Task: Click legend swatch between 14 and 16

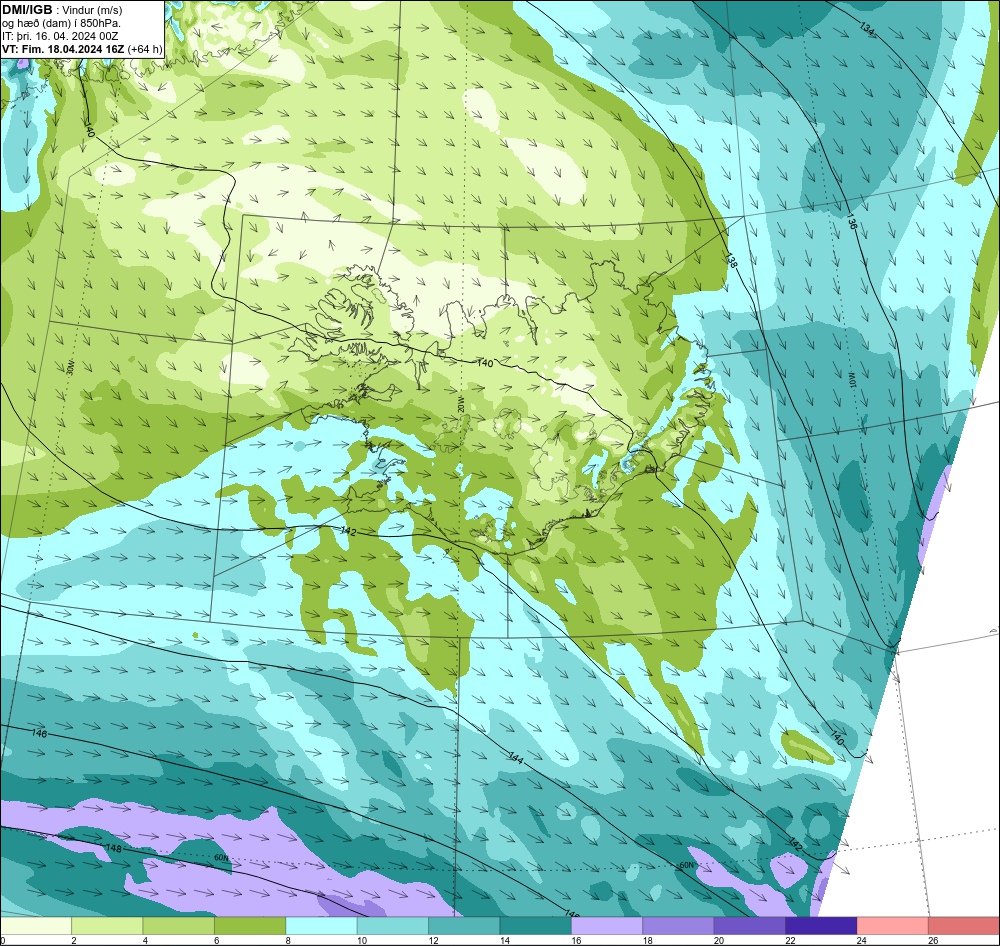Action: point(536,926)
